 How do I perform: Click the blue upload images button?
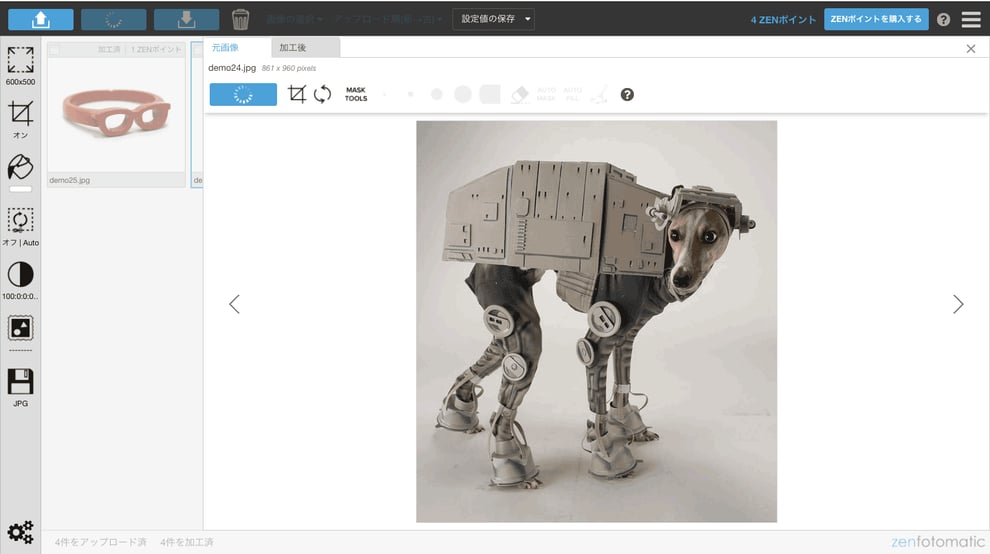tap(40, 20)
